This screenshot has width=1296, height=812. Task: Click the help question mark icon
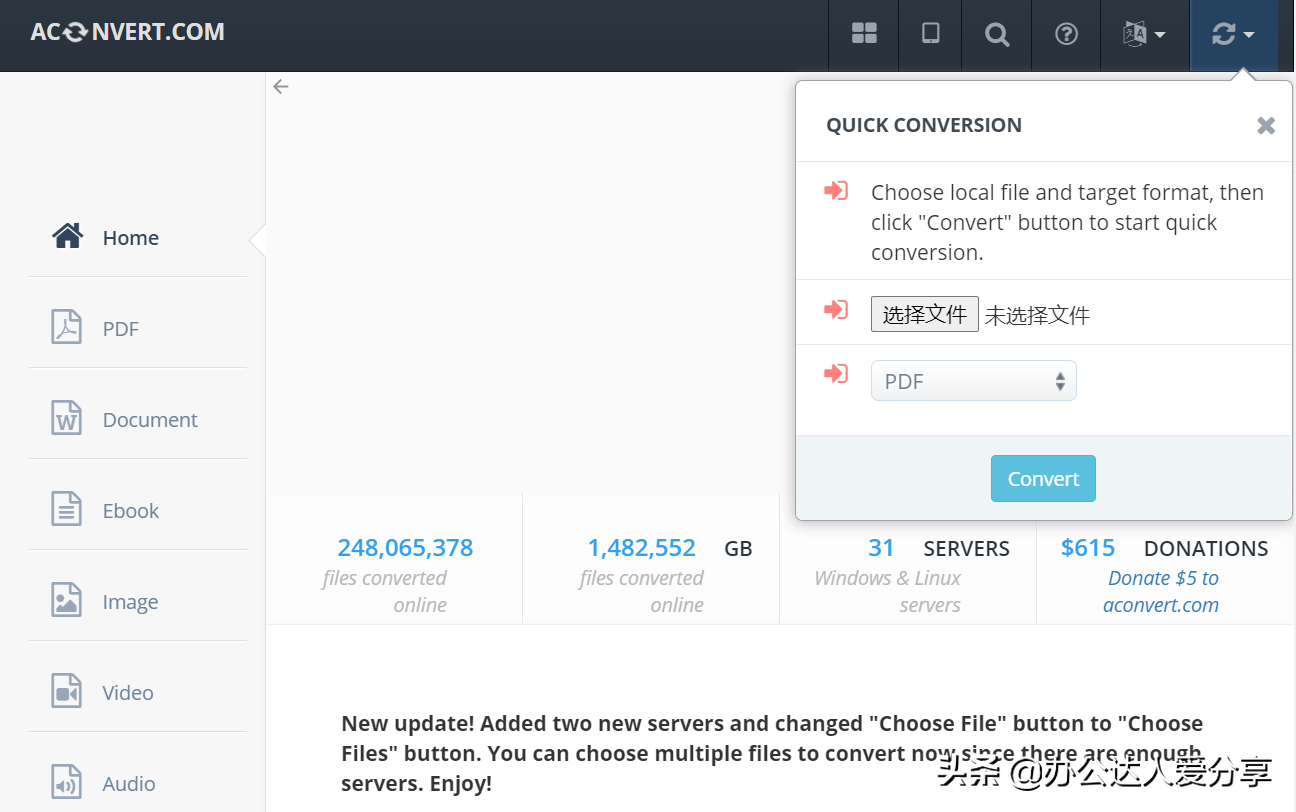pyautogui.click(x=1066, y=34)
